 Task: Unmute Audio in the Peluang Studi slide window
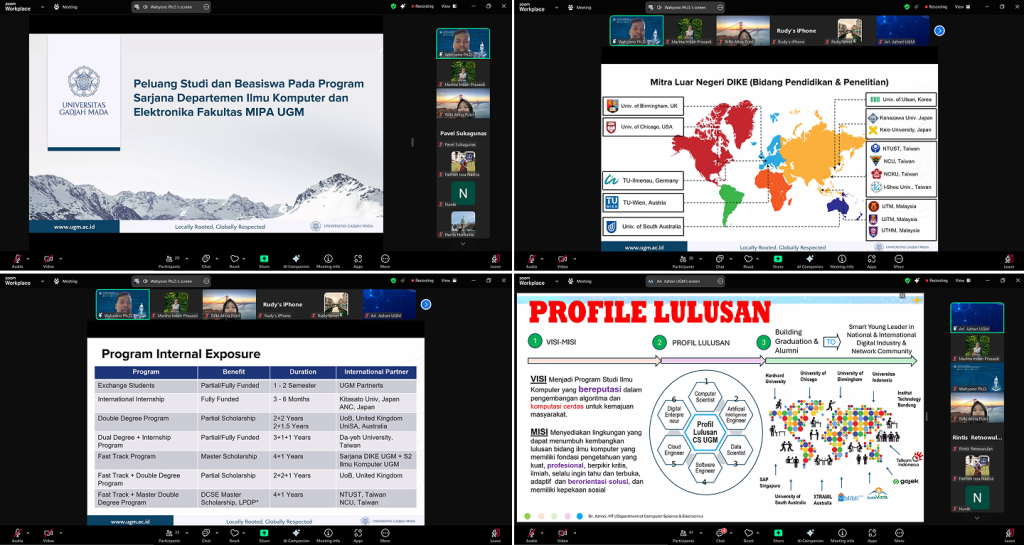(x=18, y=260)
